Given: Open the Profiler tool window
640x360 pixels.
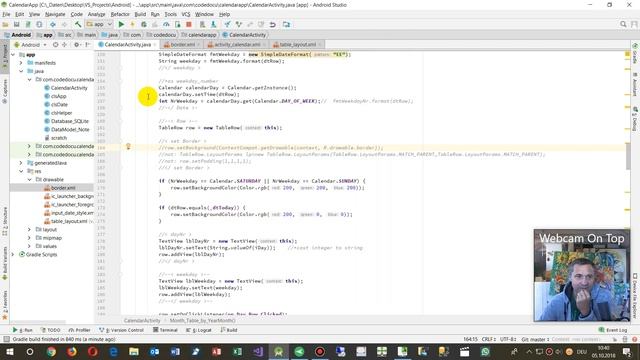Looking at the screenshot, I should point(80,330).
